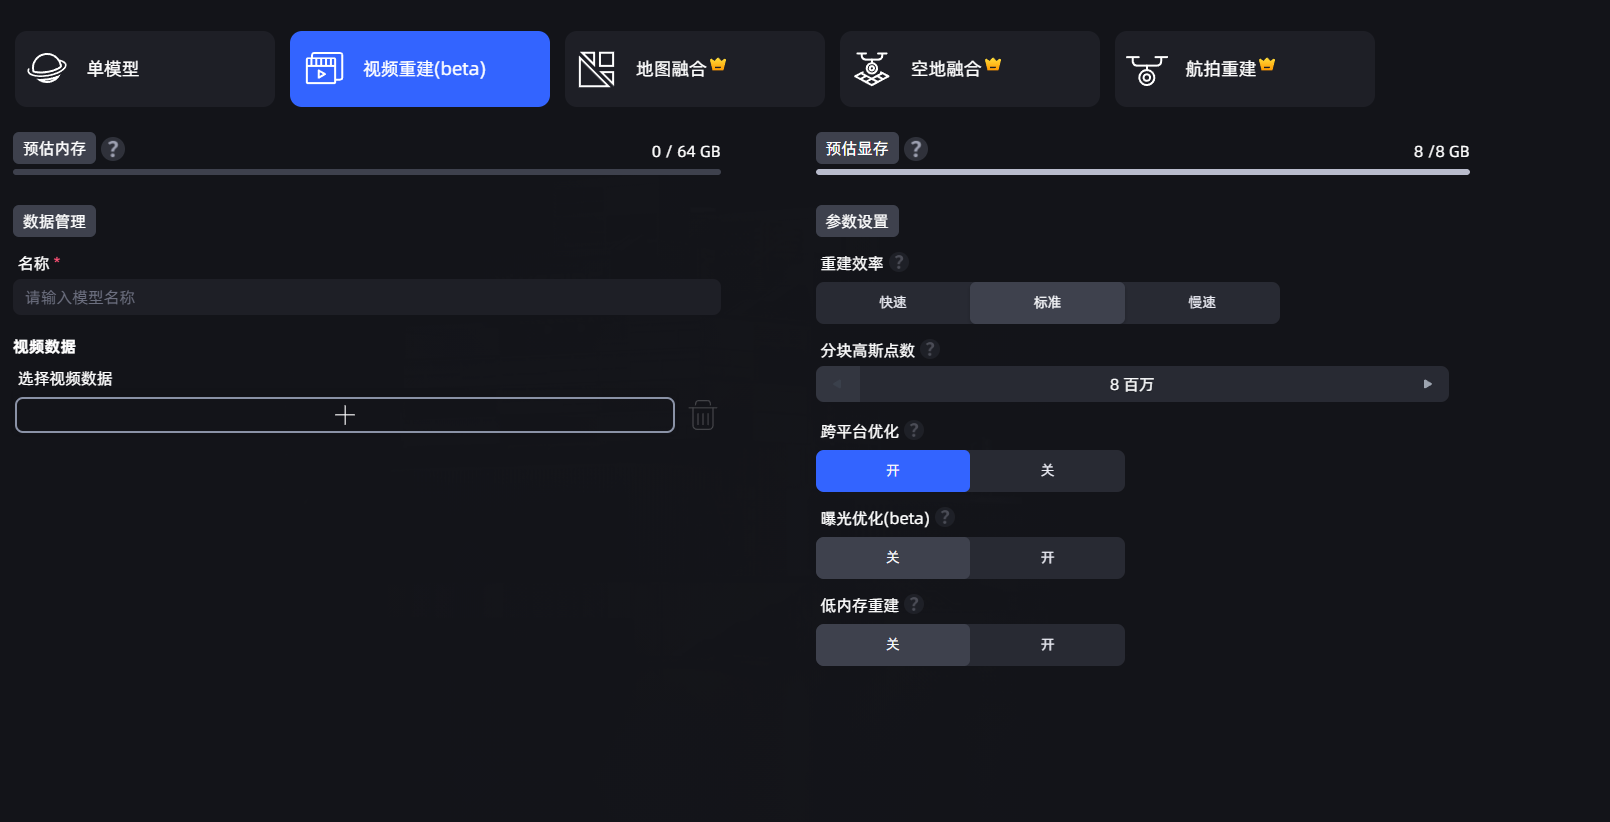This screenshot has width=1610, height=822.
Task: Open the 地图融合 mode tab
Action: tap(695, 69)
